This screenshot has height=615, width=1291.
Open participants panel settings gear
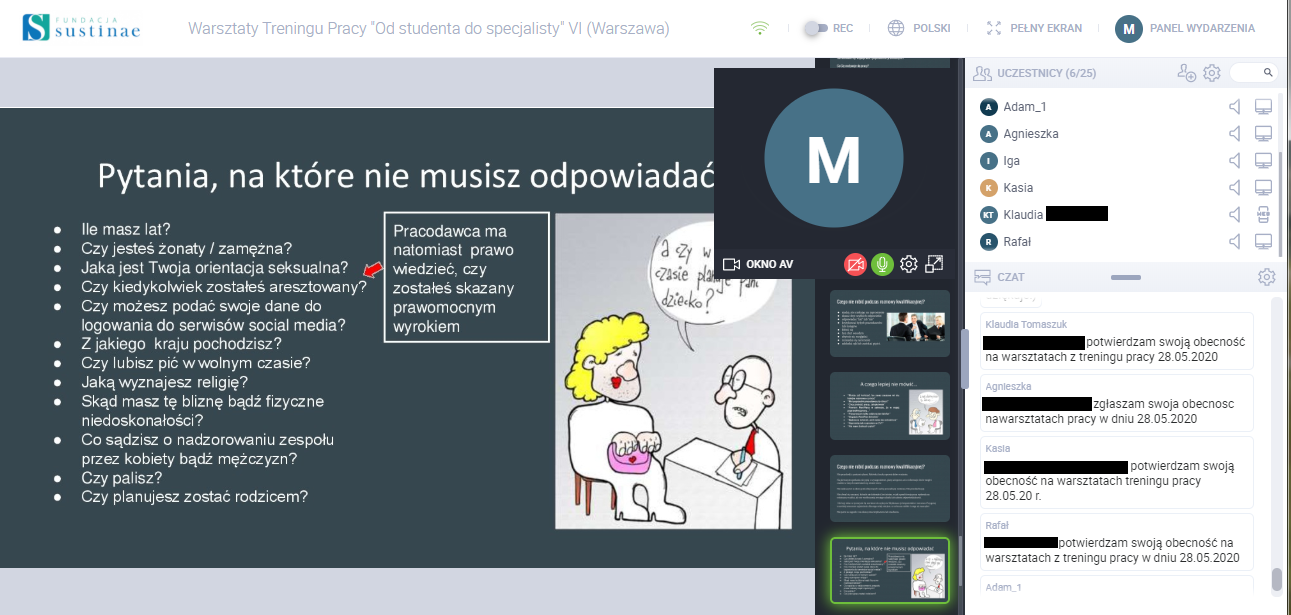(1211, 73)
